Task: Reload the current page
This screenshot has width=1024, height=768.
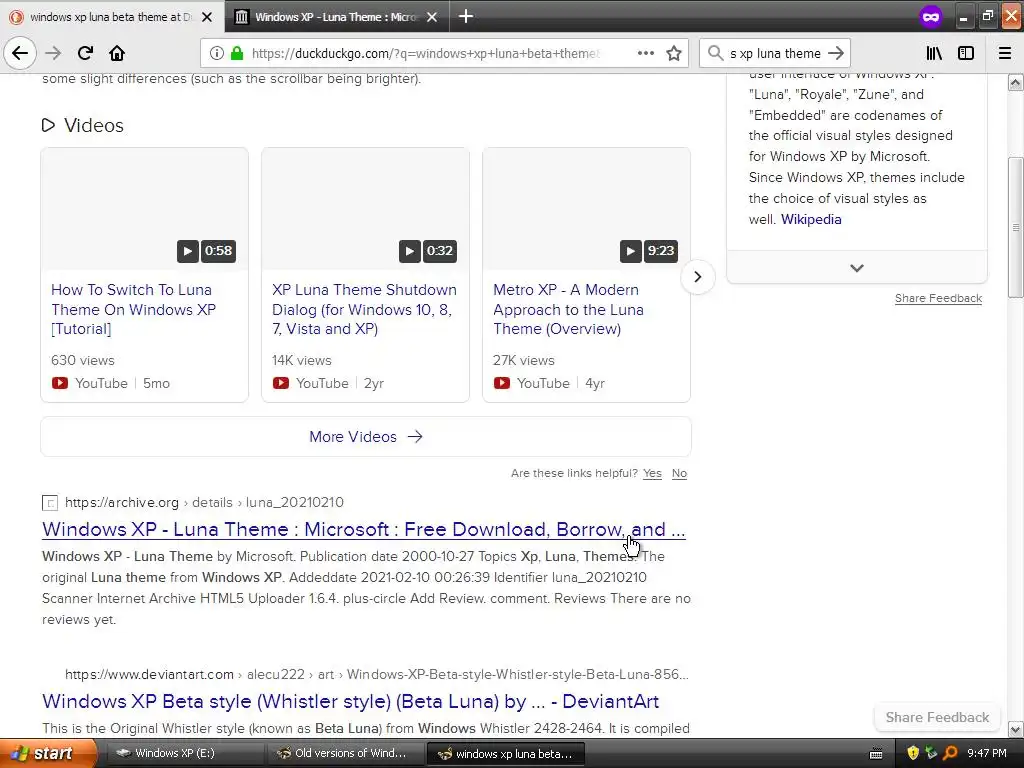Action: 85,54
